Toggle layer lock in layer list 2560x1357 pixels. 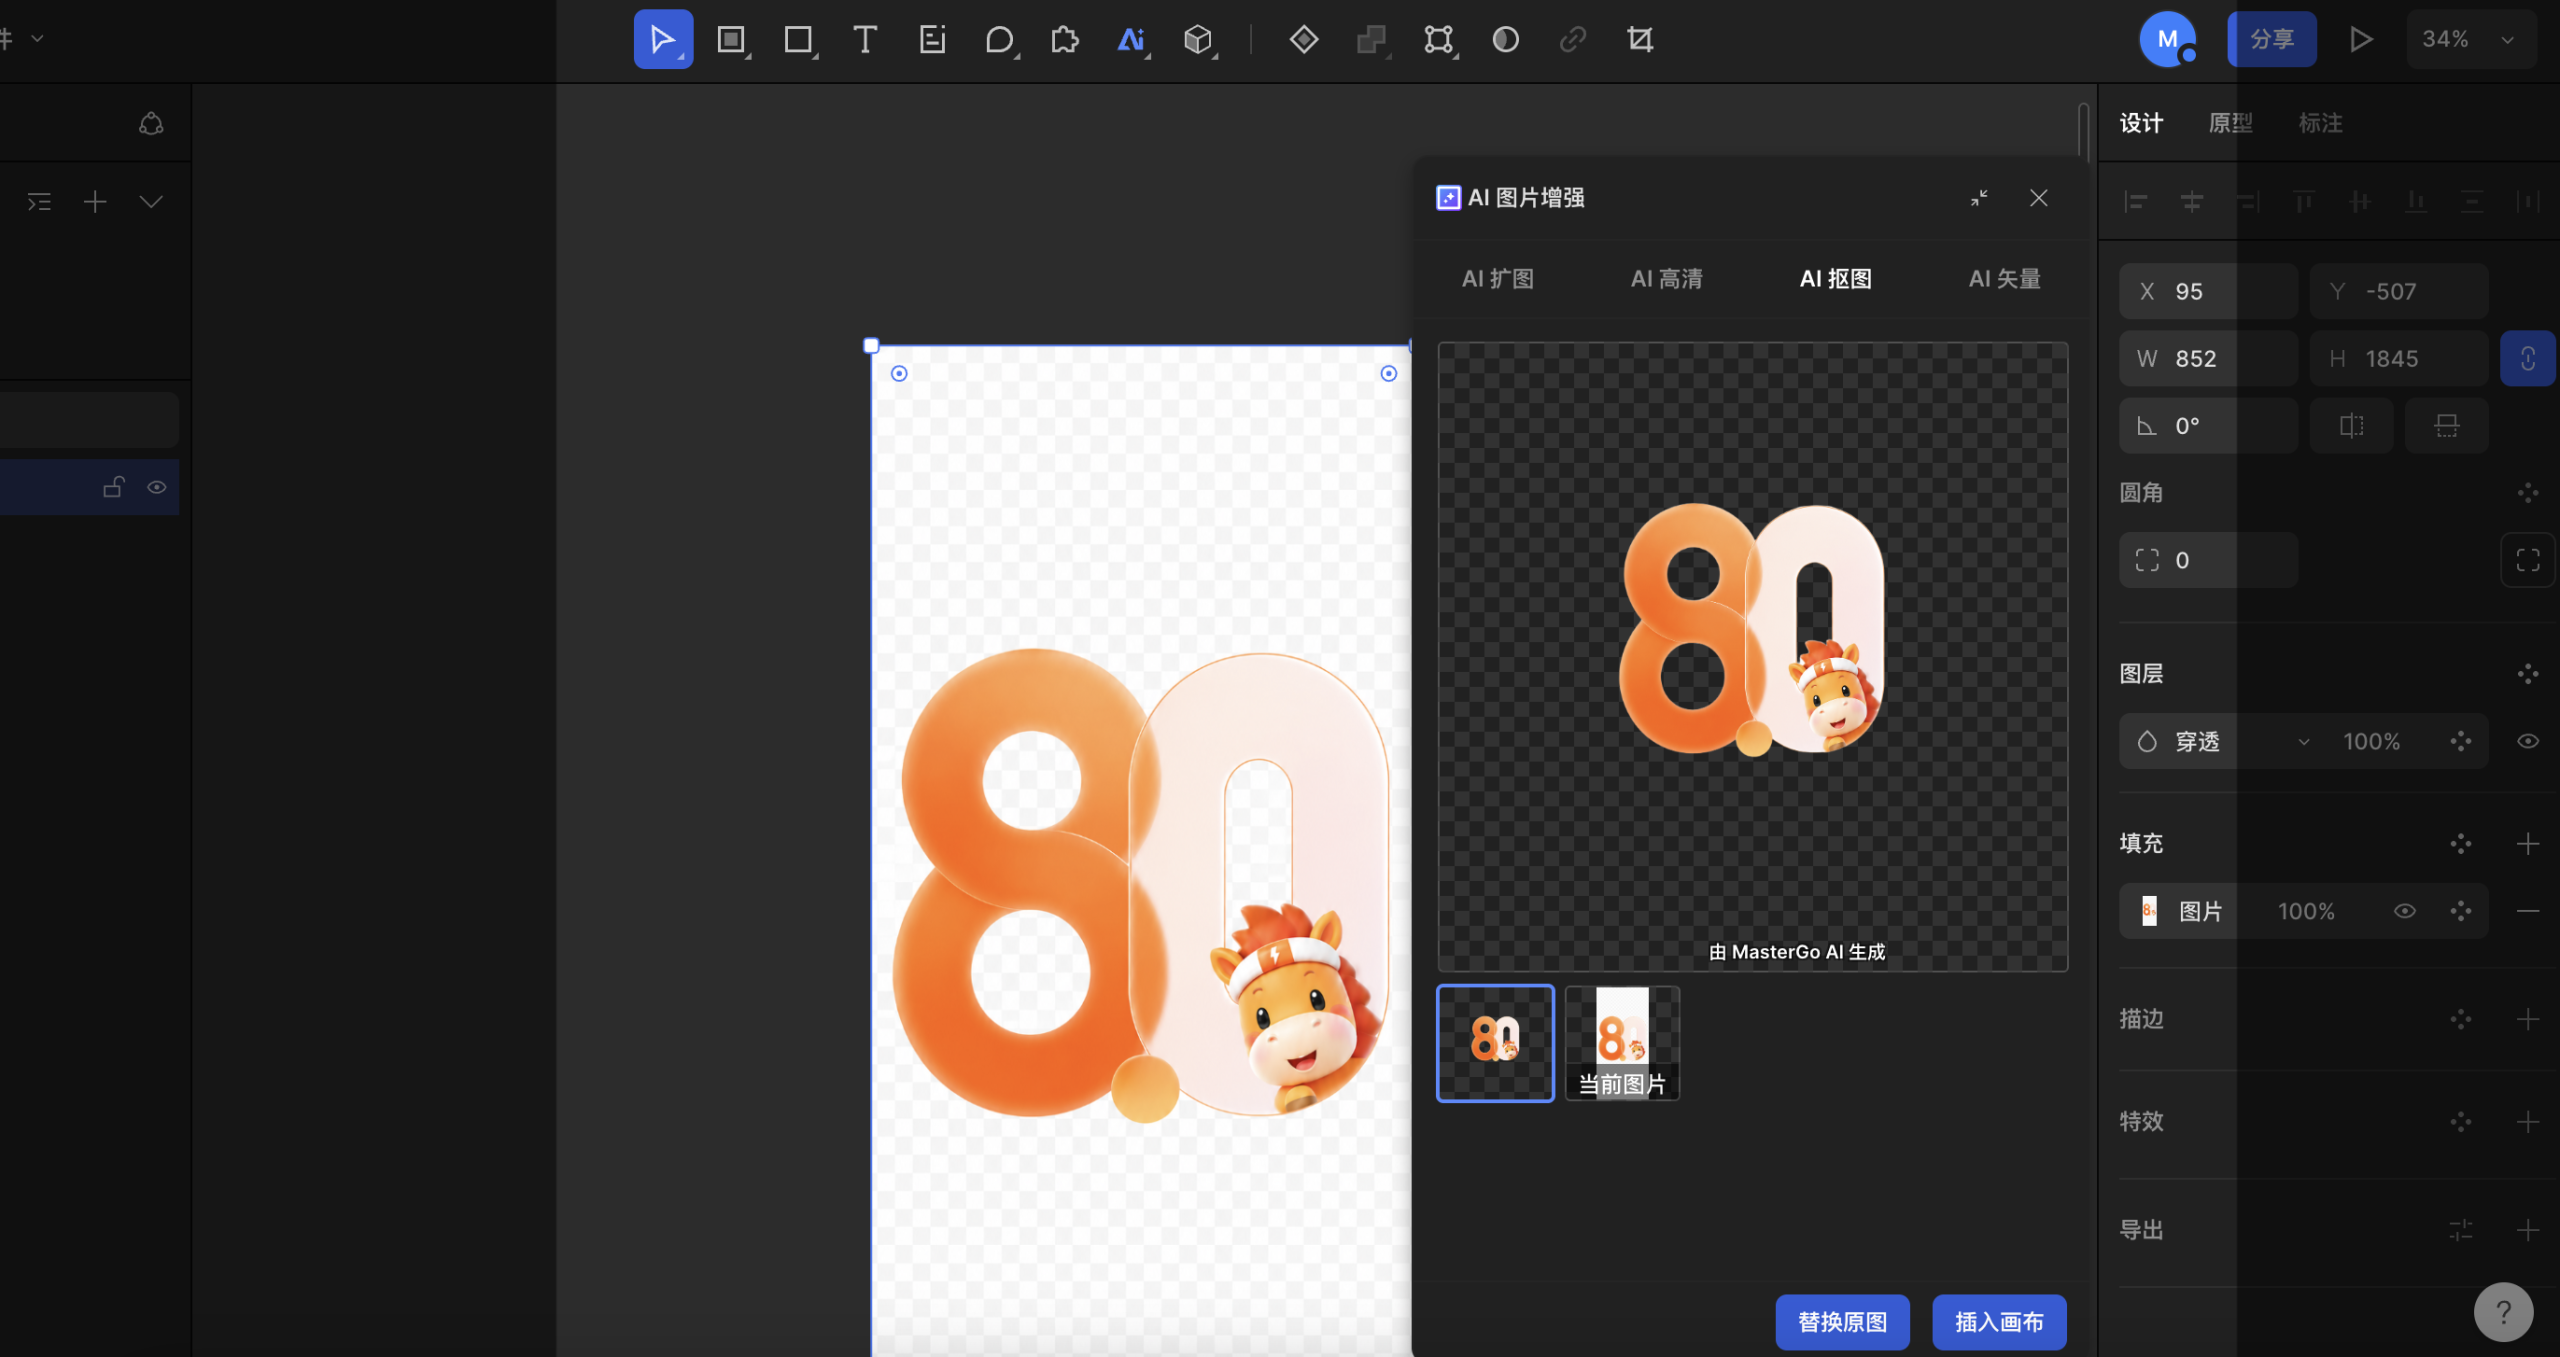click(x=113, y=487)
